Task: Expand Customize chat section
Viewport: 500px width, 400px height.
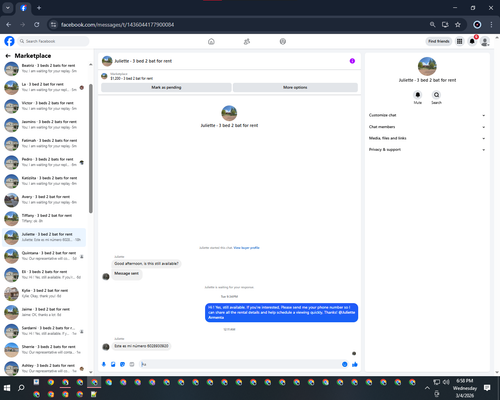Action: coord(427,115)
